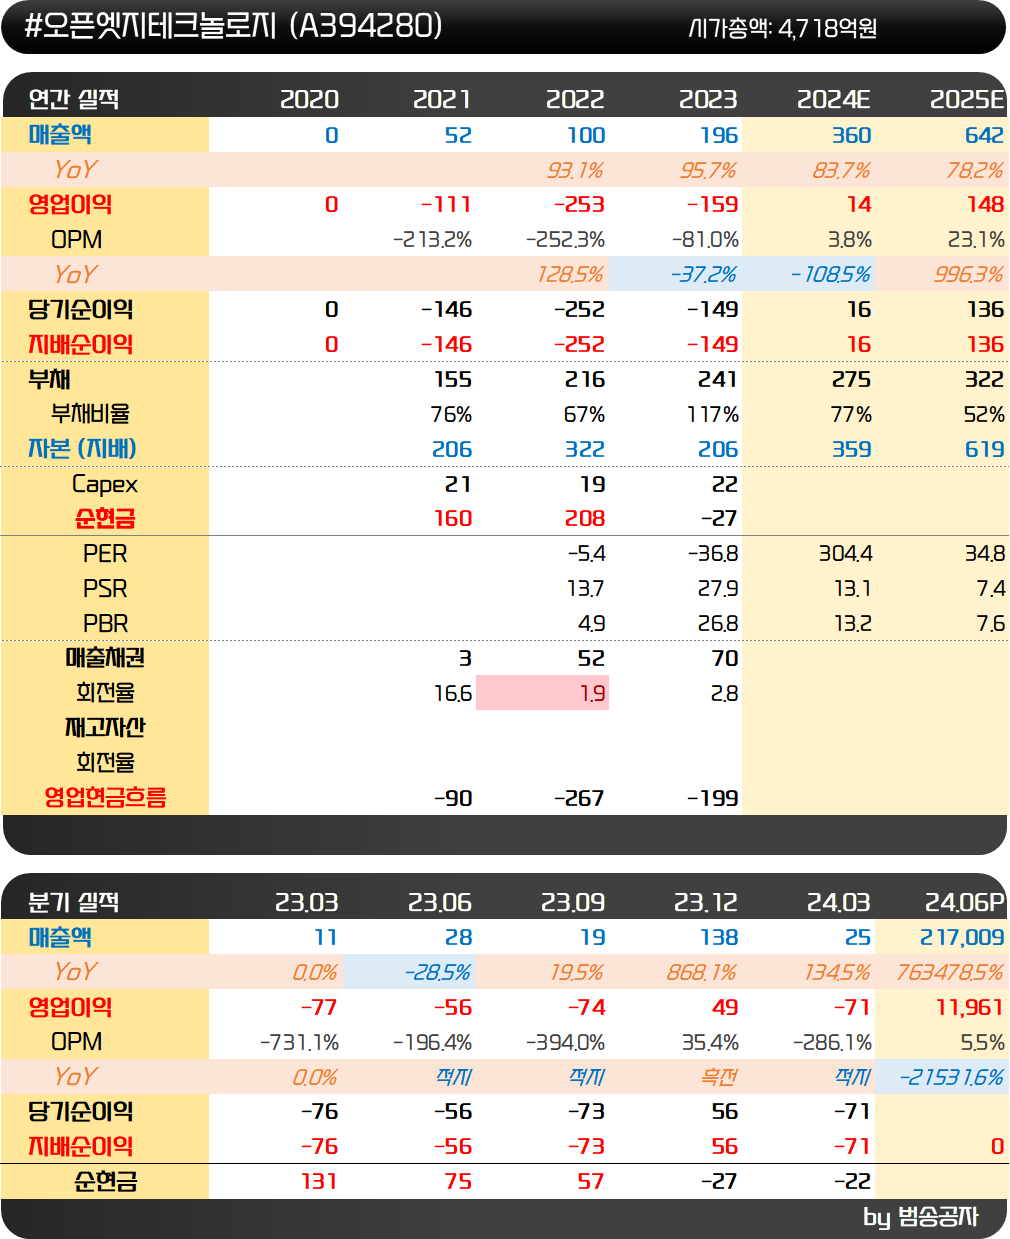1010x1239 pixels.
Task: Click the quarterly OPM value -731.1%
Action: coord(299,1042)
